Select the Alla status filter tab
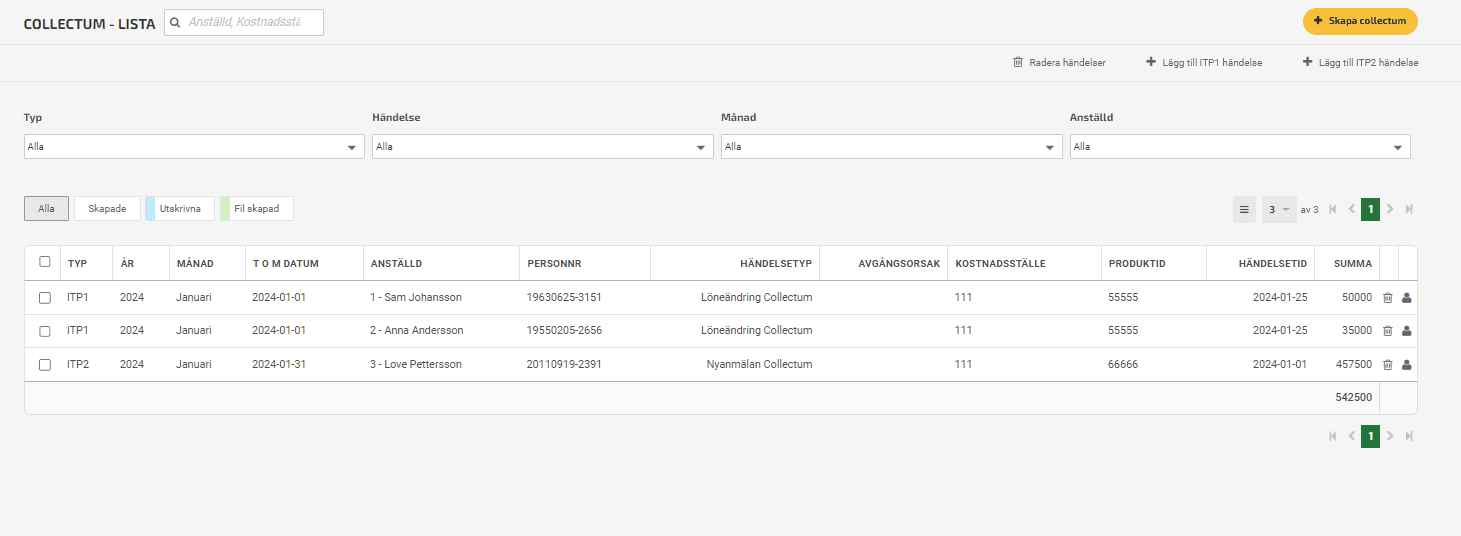Image resolution: width=1461 pixels, height=536 pixels. pyautogui.click(x=46, y=208)
